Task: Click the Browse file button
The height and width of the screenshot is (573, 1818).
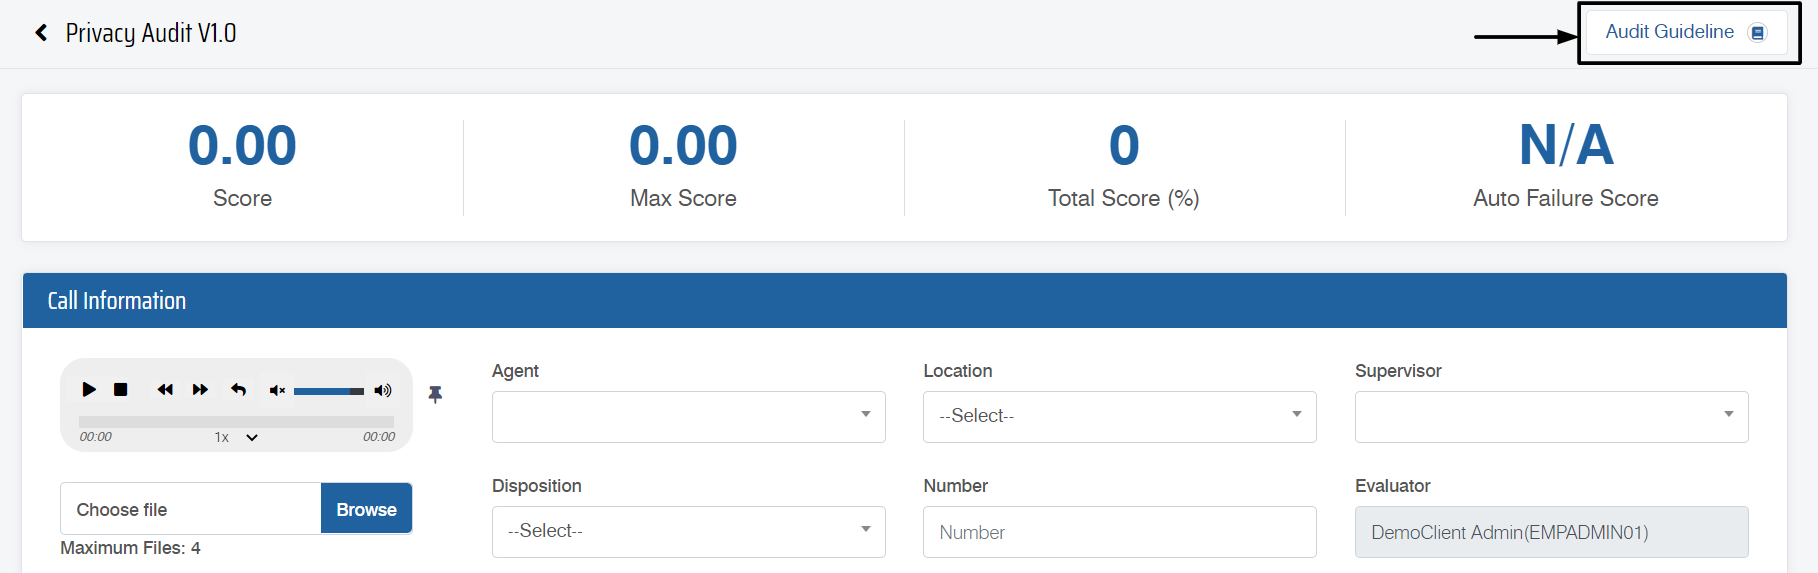Action: pyautogui.click(x=366, y=509)
